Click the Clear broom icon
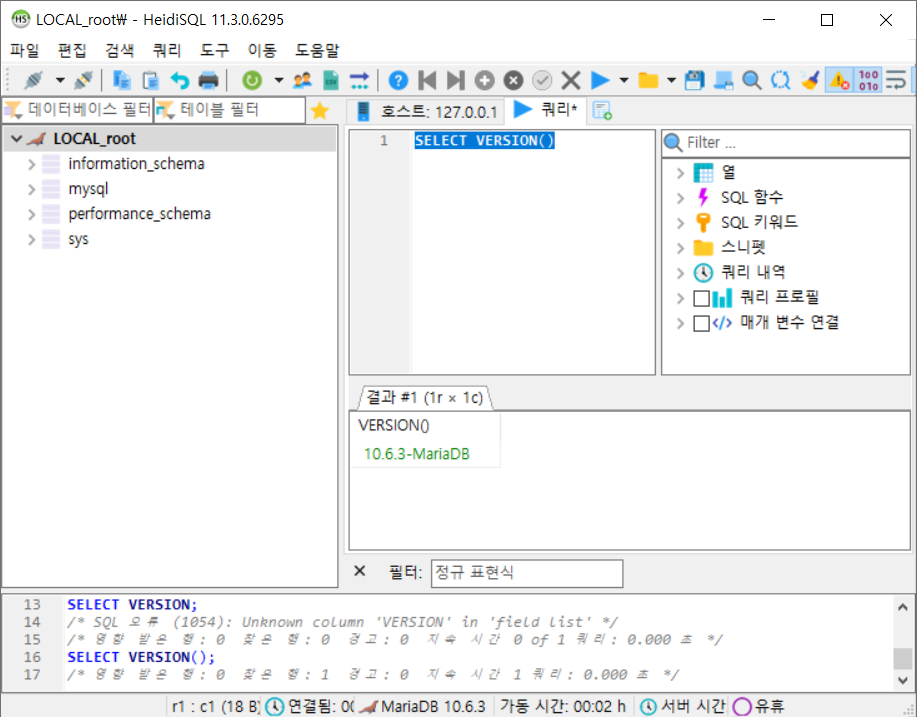This screenshot has height=717, width=917. [810, 80]
